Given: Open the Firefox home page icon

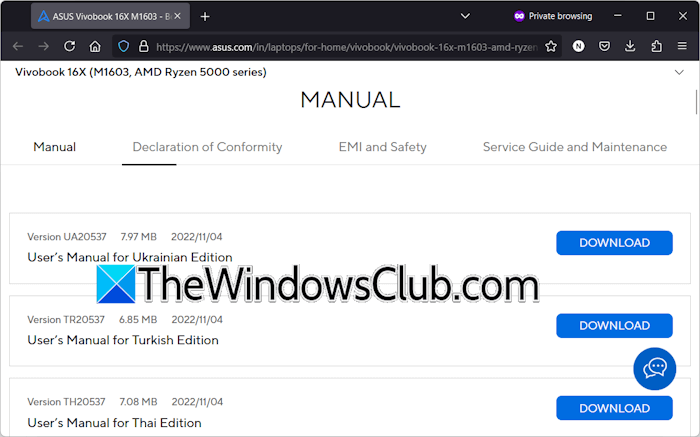Looking at the screenshot, I should 95,46.
